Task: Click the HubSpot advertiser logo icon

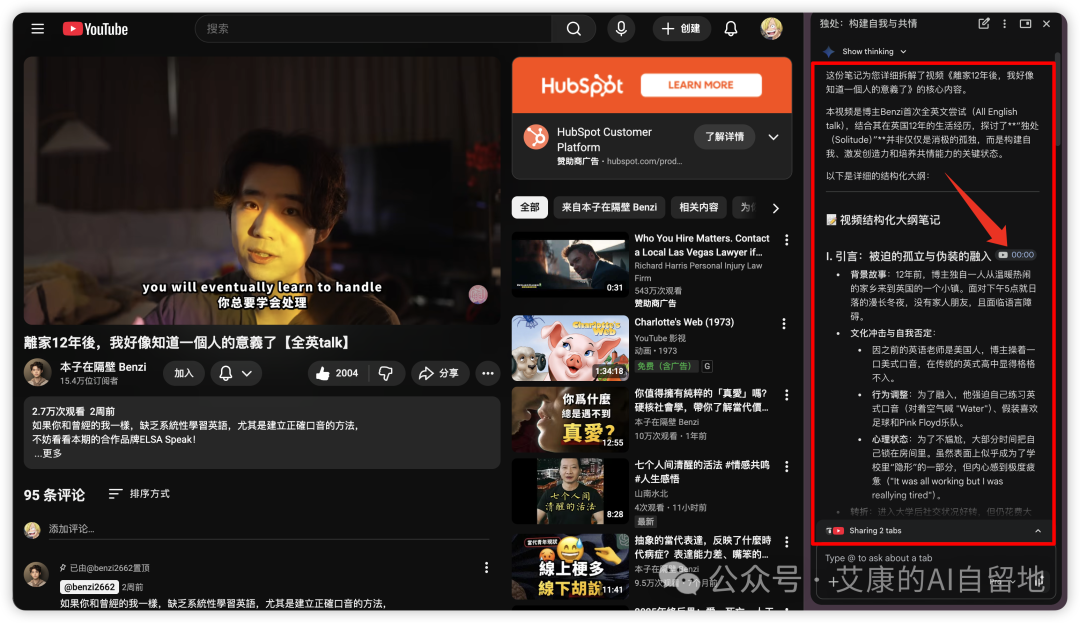Action: [x=536, y=137]
